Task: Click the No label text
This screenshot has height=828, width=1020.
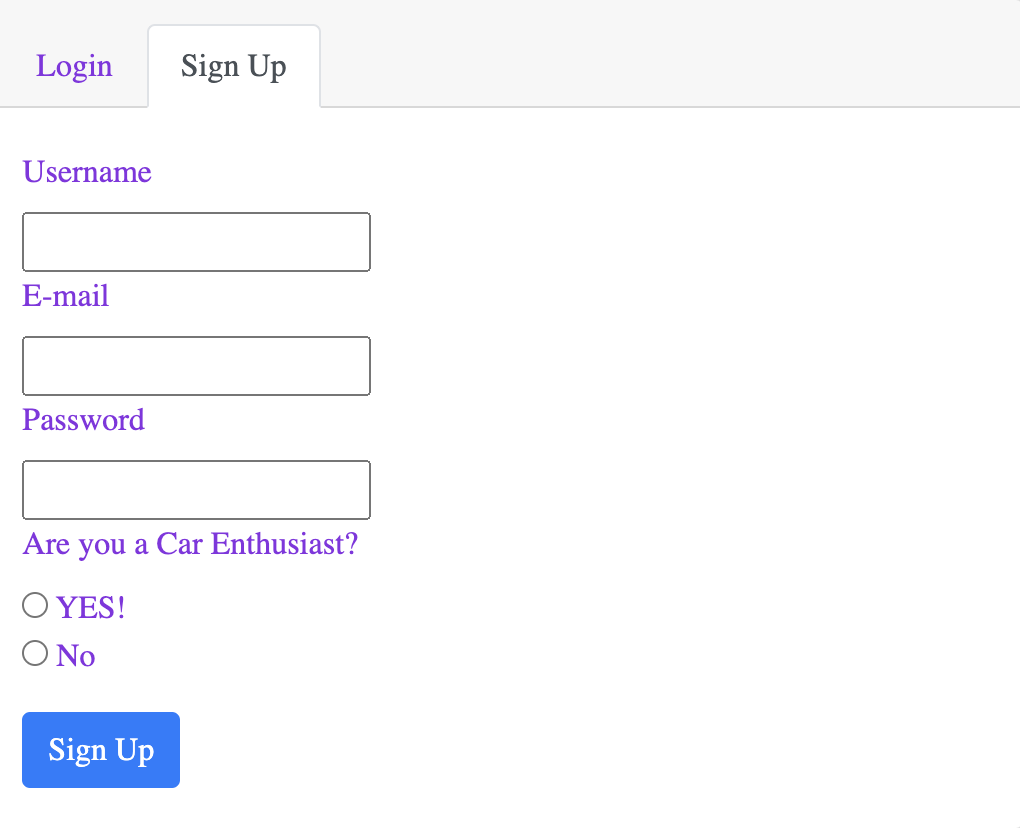Action: tap(76, 655)
